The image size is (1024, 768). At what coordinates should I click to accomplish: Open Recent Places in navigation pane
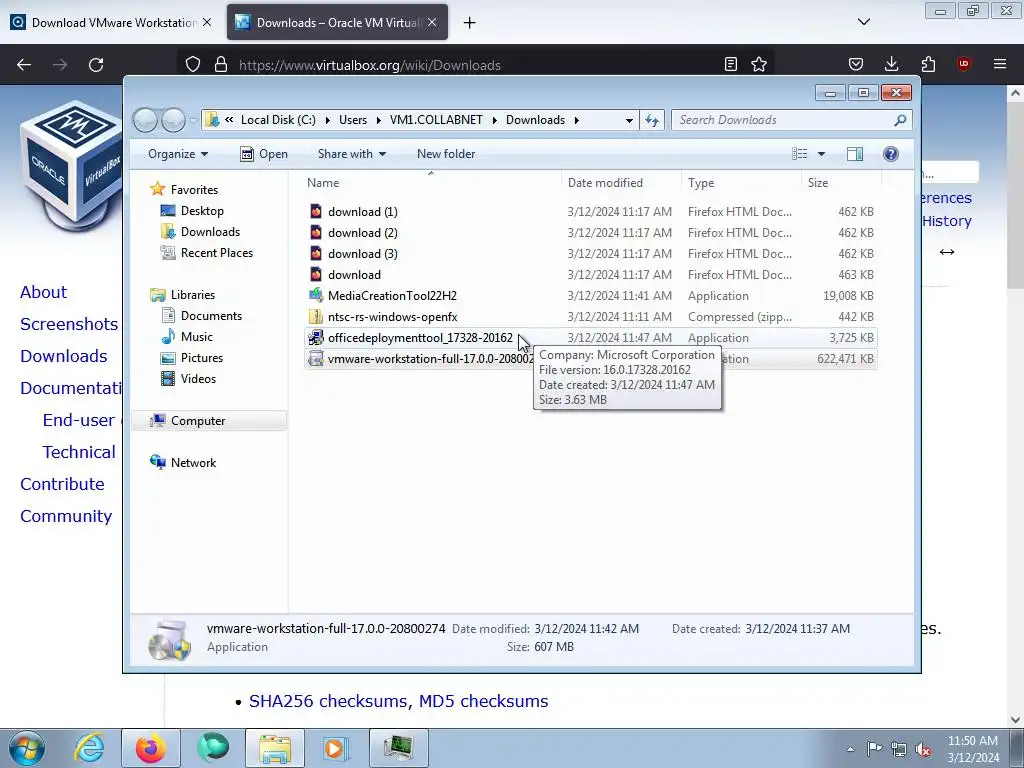(216, 253)
